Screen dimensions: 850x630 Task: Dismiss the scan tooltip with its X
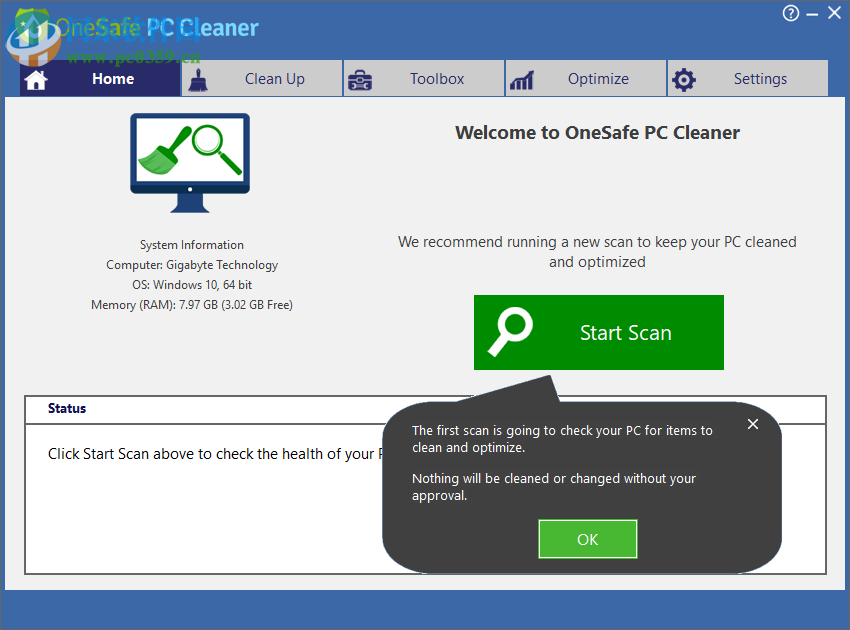pos(753,424)
